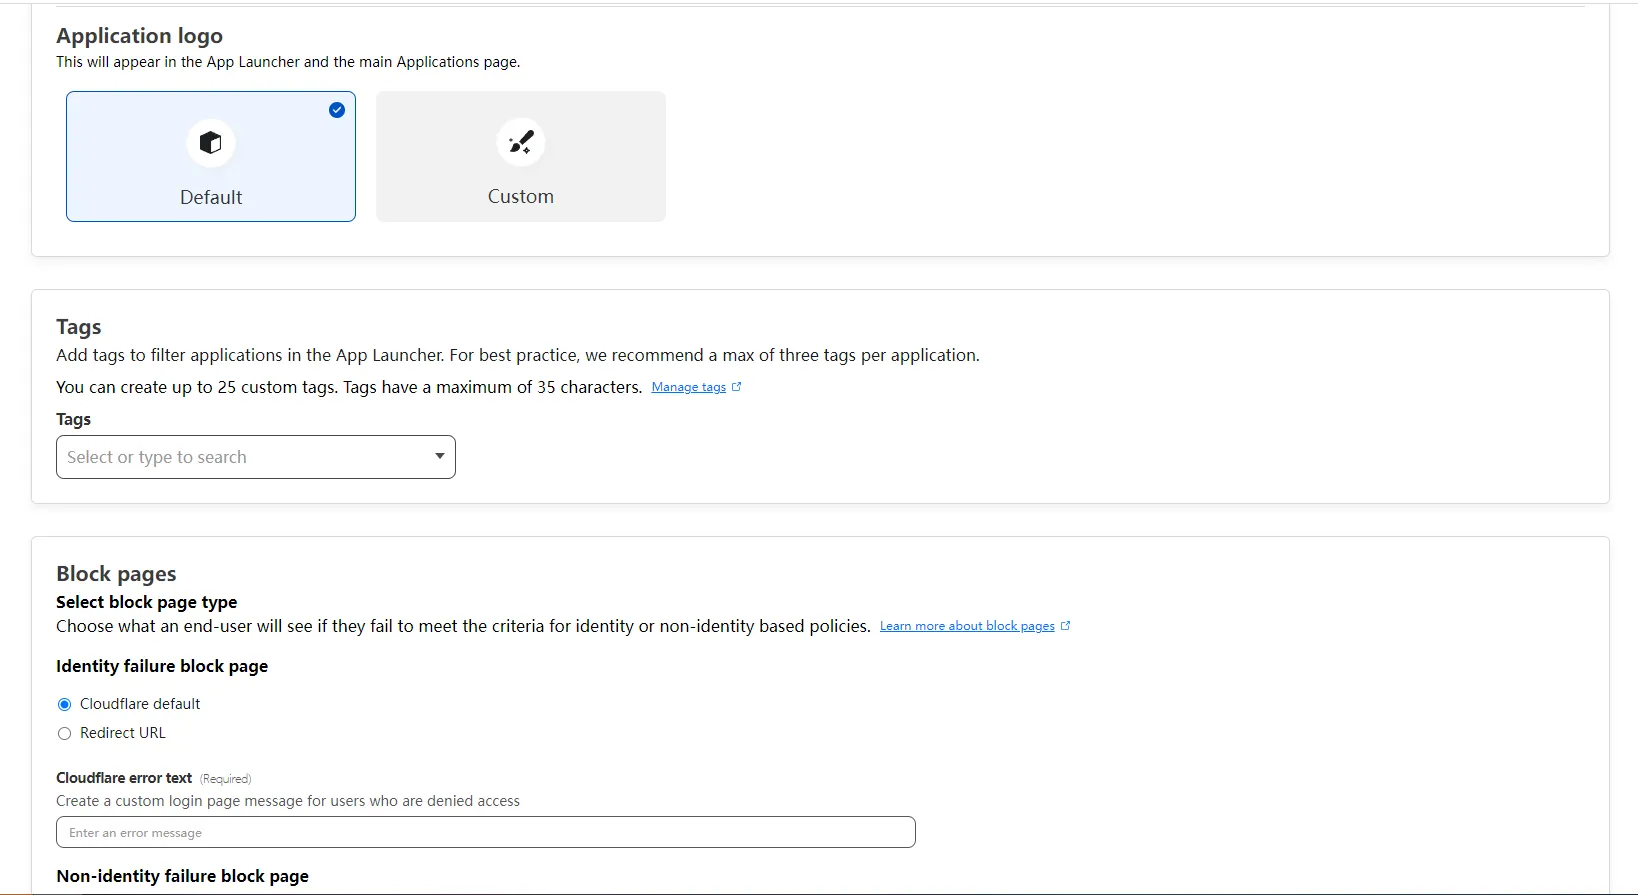Click the blue checkmark badge on Default card
This screenshot has width=1638, height=895.
[337, 110]
